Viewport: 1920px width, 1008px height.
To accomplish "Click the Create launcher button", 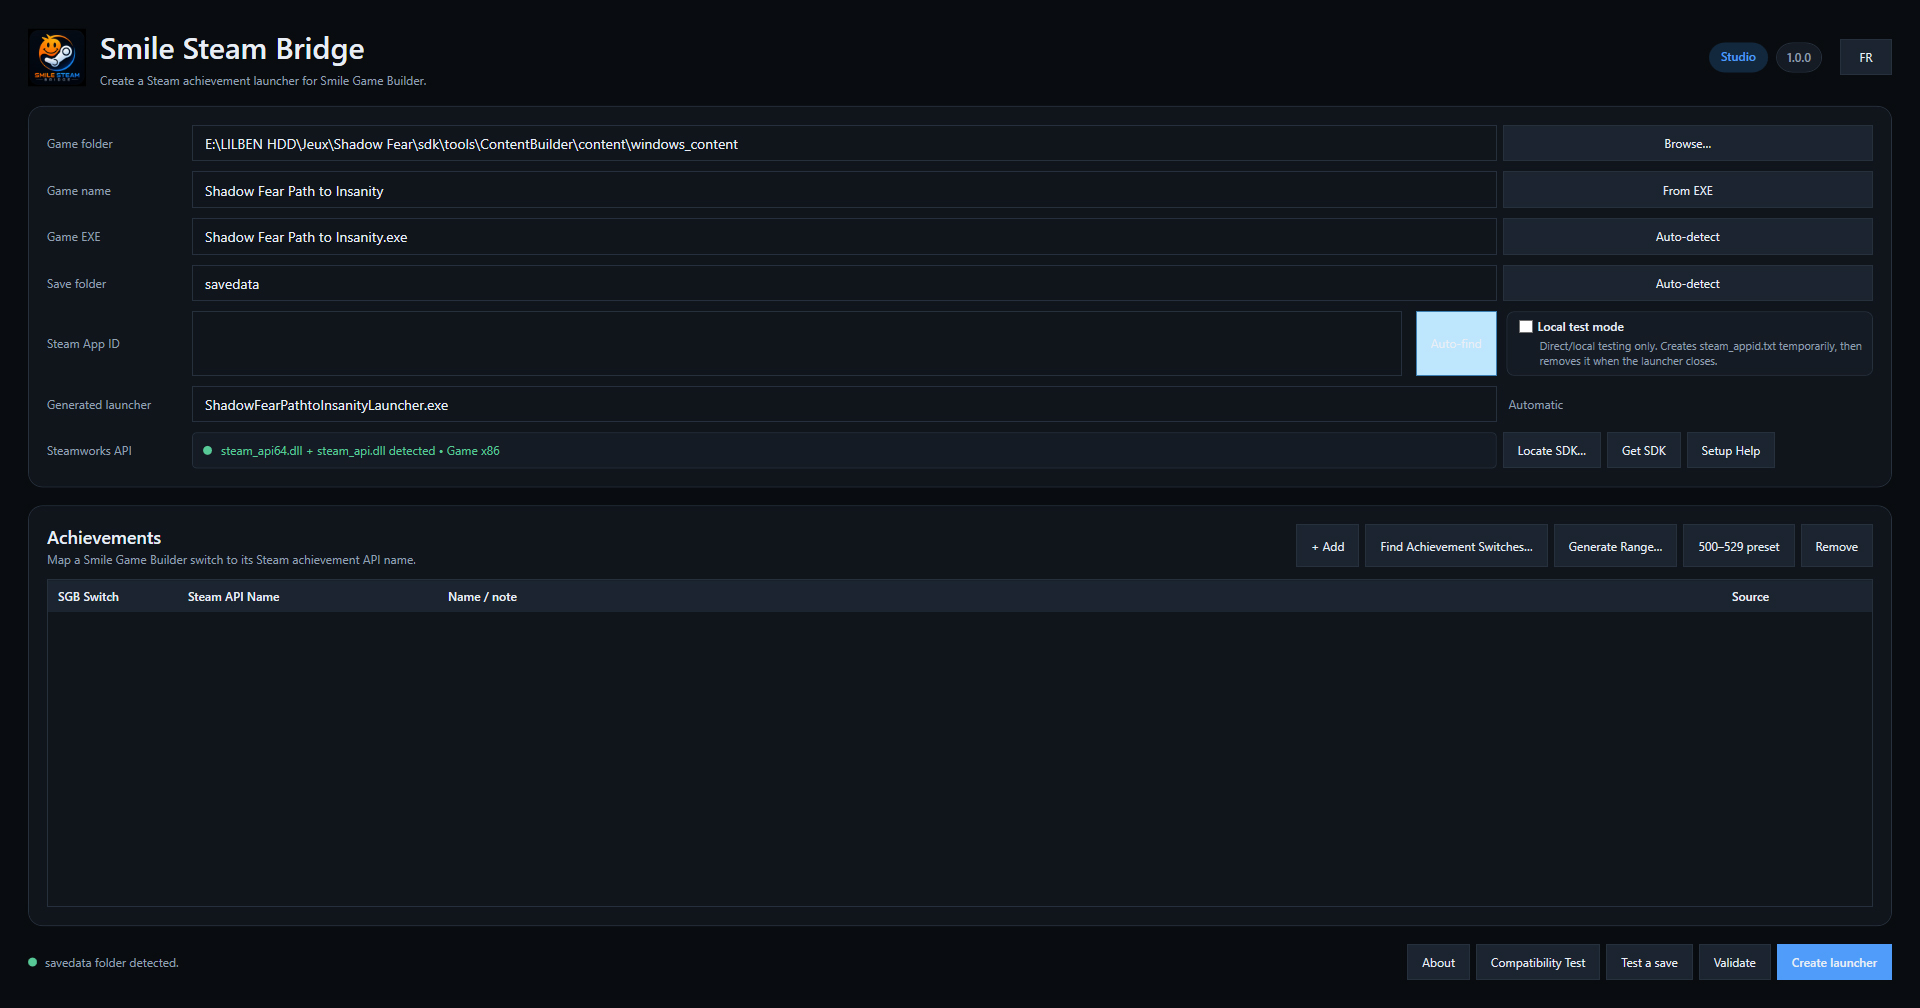I will click(x=1834, y=963).
